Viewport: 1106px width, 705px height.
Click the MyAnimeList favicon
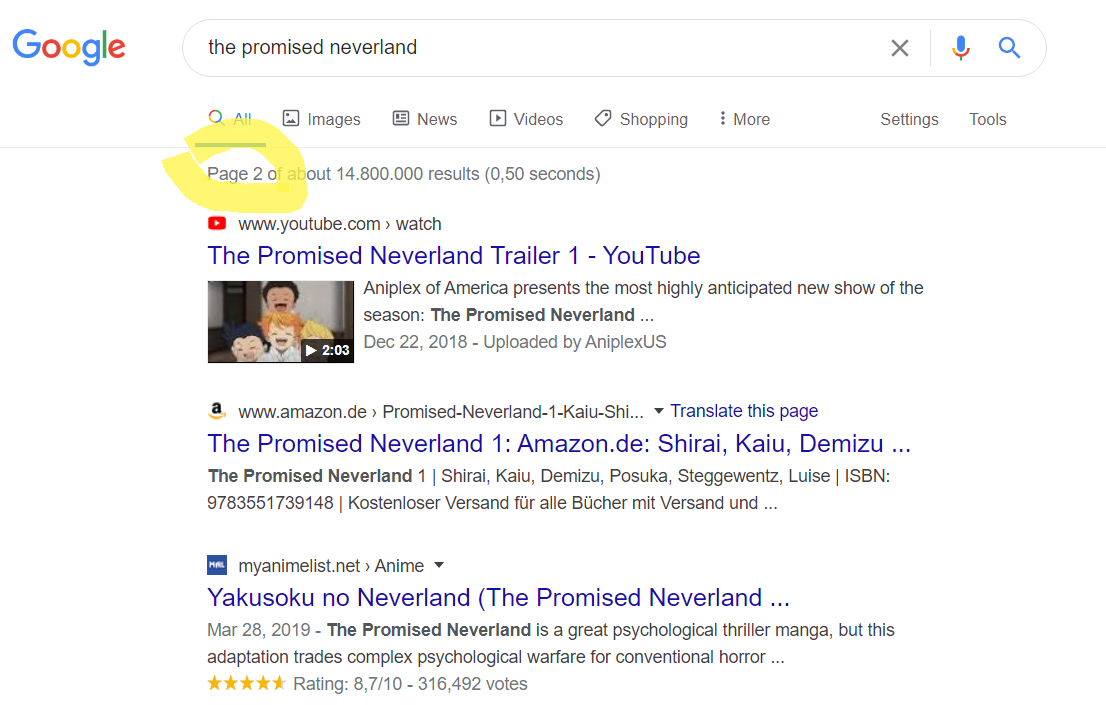pos(217,565)
